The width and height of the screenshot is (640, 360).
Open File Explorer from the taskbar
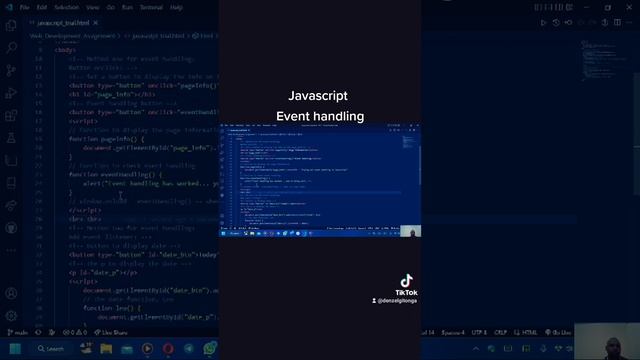tap(106, 349)
